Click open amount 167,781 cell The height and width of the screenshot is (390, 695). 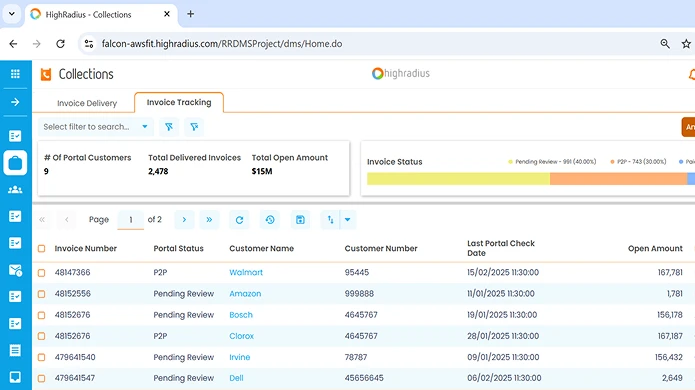pos(670,272)
